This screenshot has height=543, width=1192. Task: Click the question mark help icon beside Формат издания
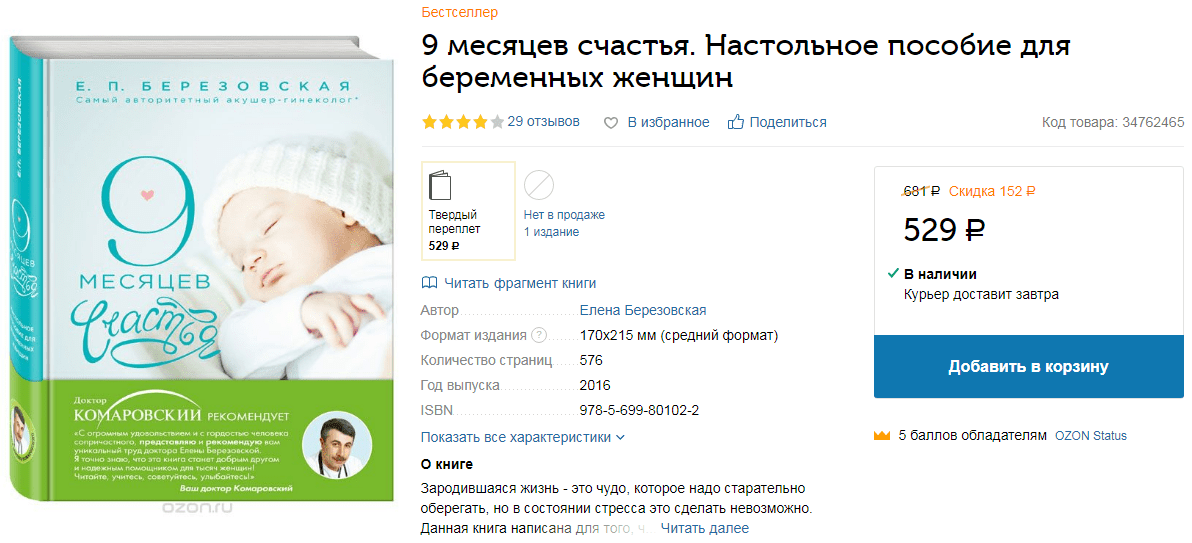[538, 335]
